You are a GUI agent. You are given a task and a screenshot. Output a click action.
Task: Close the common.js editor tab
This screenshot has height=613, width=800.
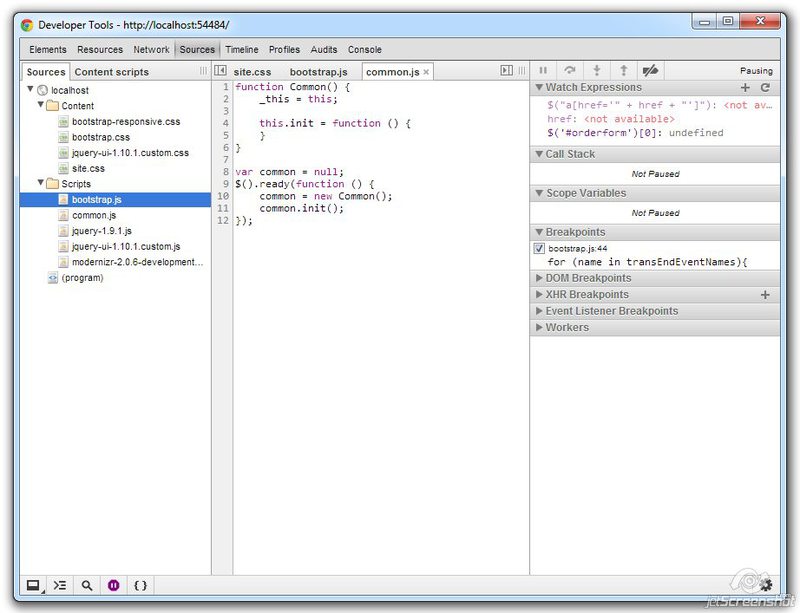(426, 71)
